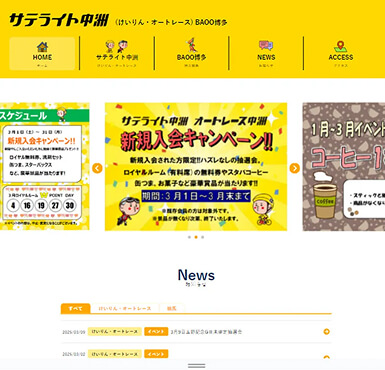Expand second news entry arrow

click(327, 357)
